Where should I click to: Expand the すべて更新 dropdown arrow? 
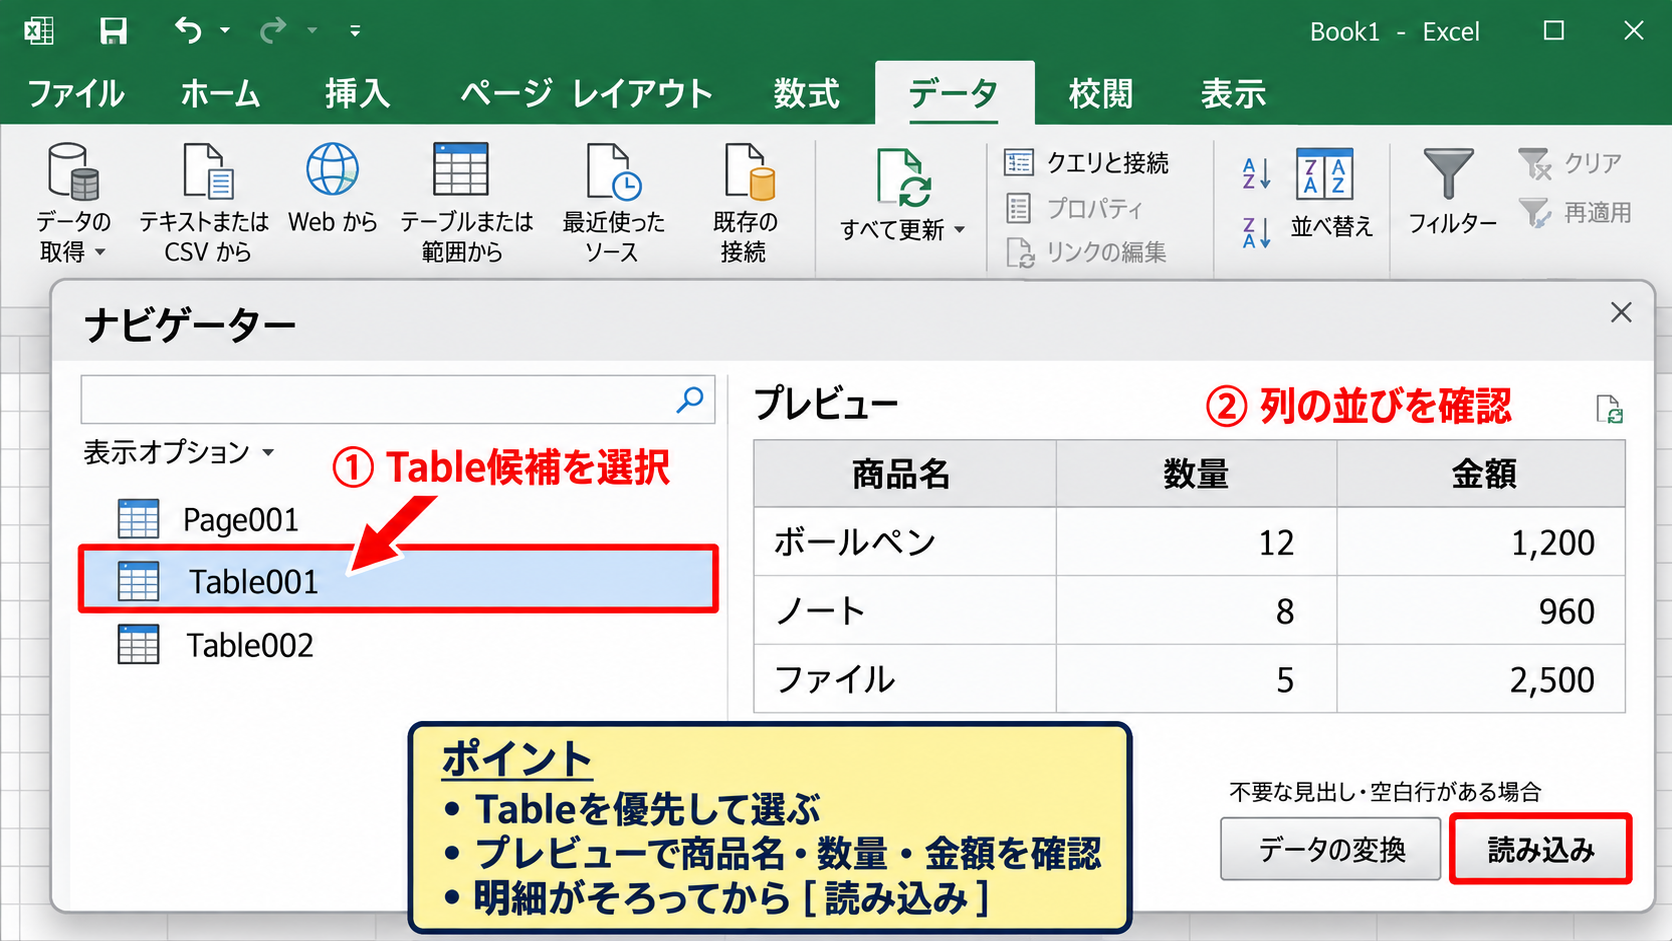(960, 230)
